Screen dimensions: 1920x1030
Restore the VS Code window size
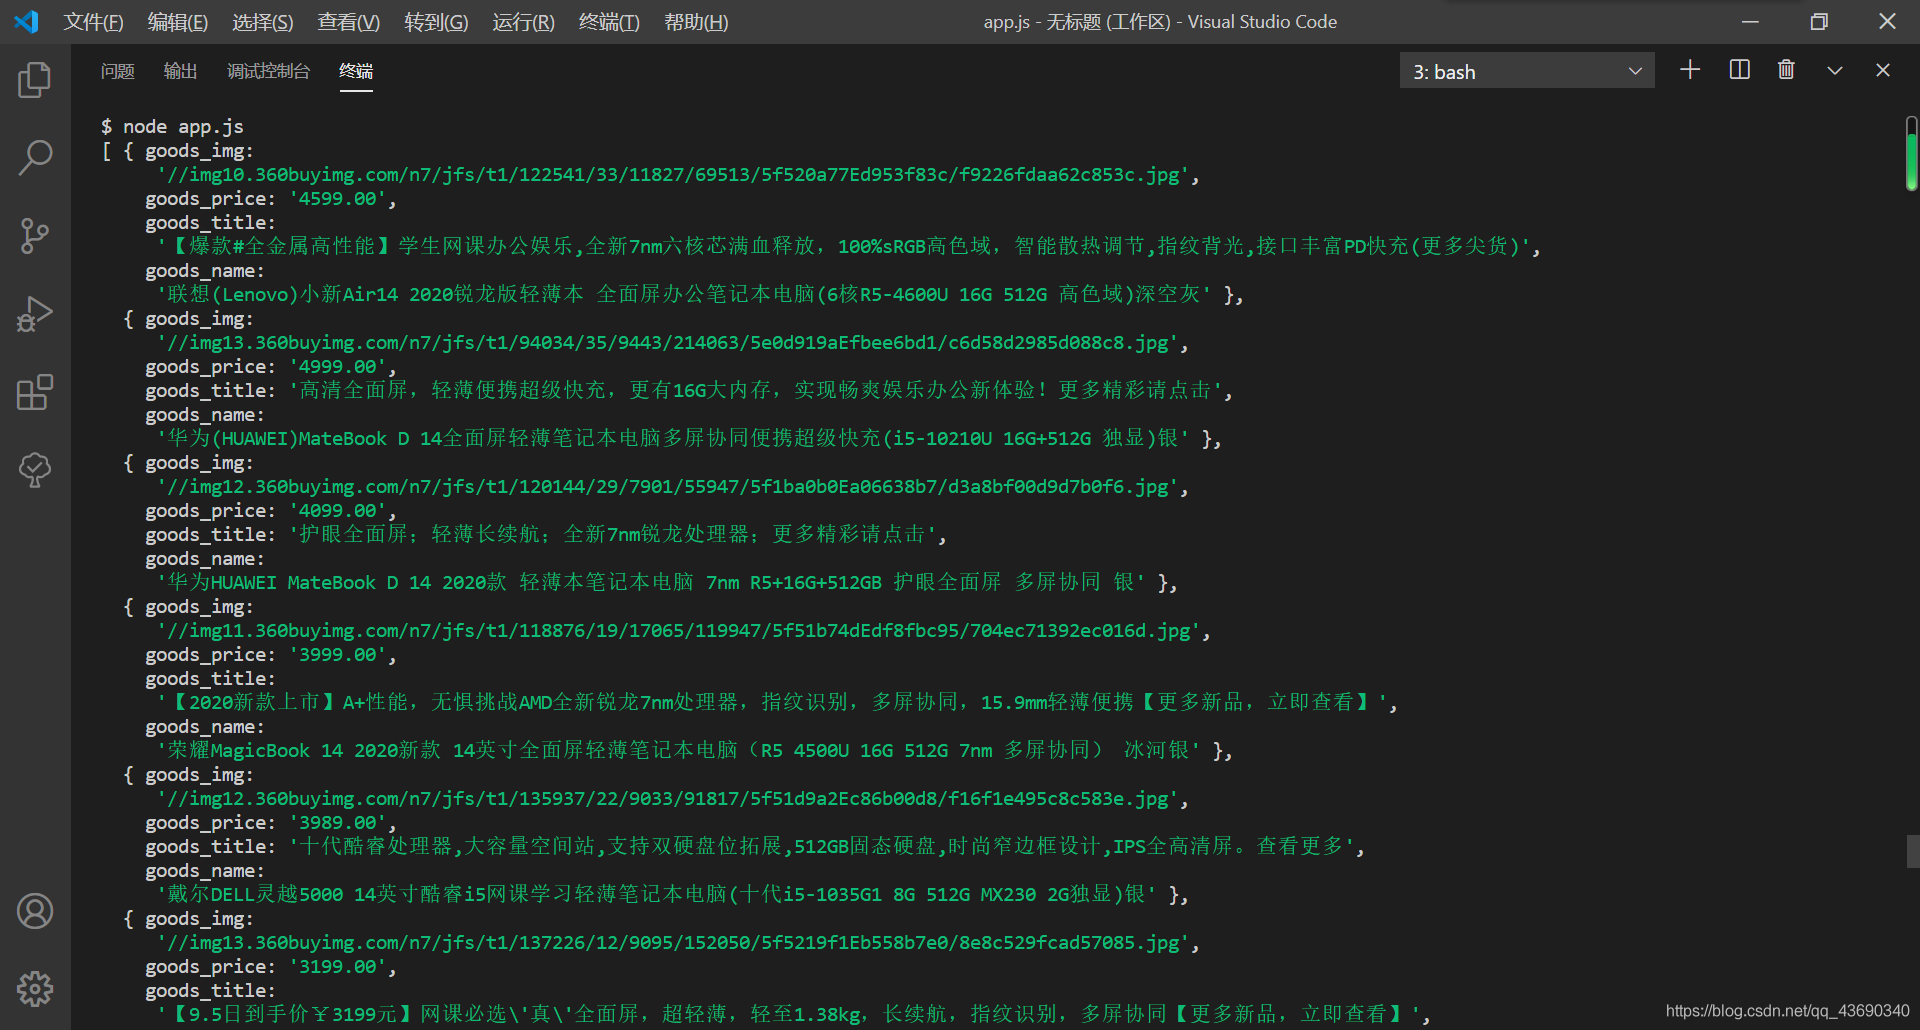coord(1819,21)
